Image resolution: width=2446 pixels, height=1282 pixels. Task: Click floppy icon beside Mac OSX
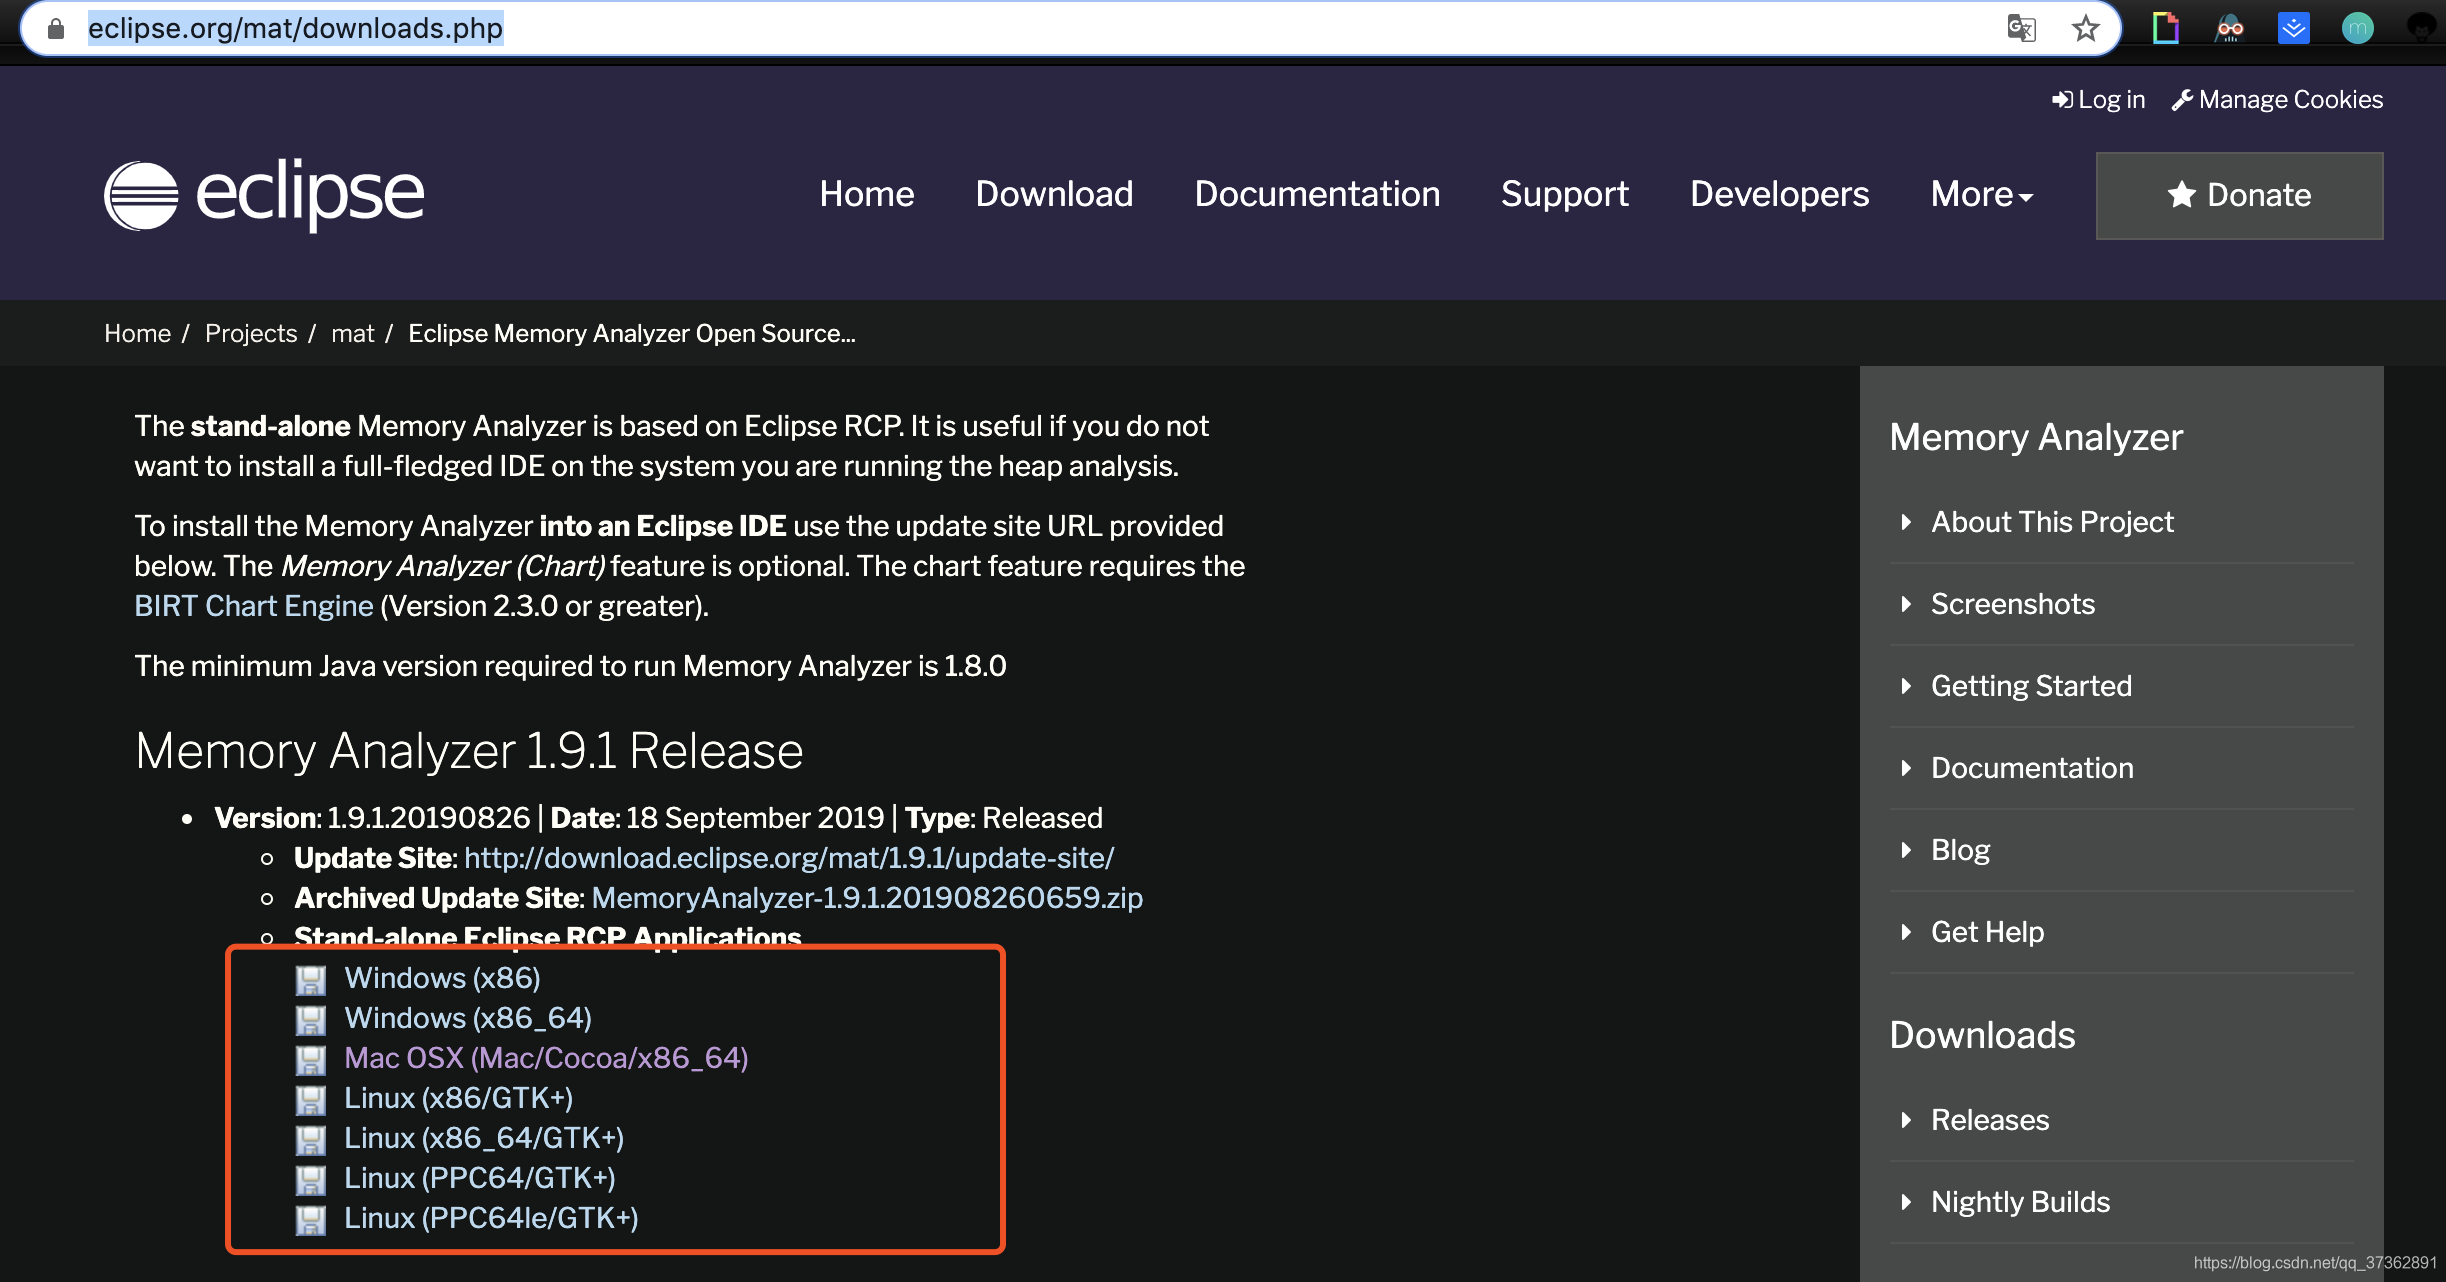(311, 1060)
